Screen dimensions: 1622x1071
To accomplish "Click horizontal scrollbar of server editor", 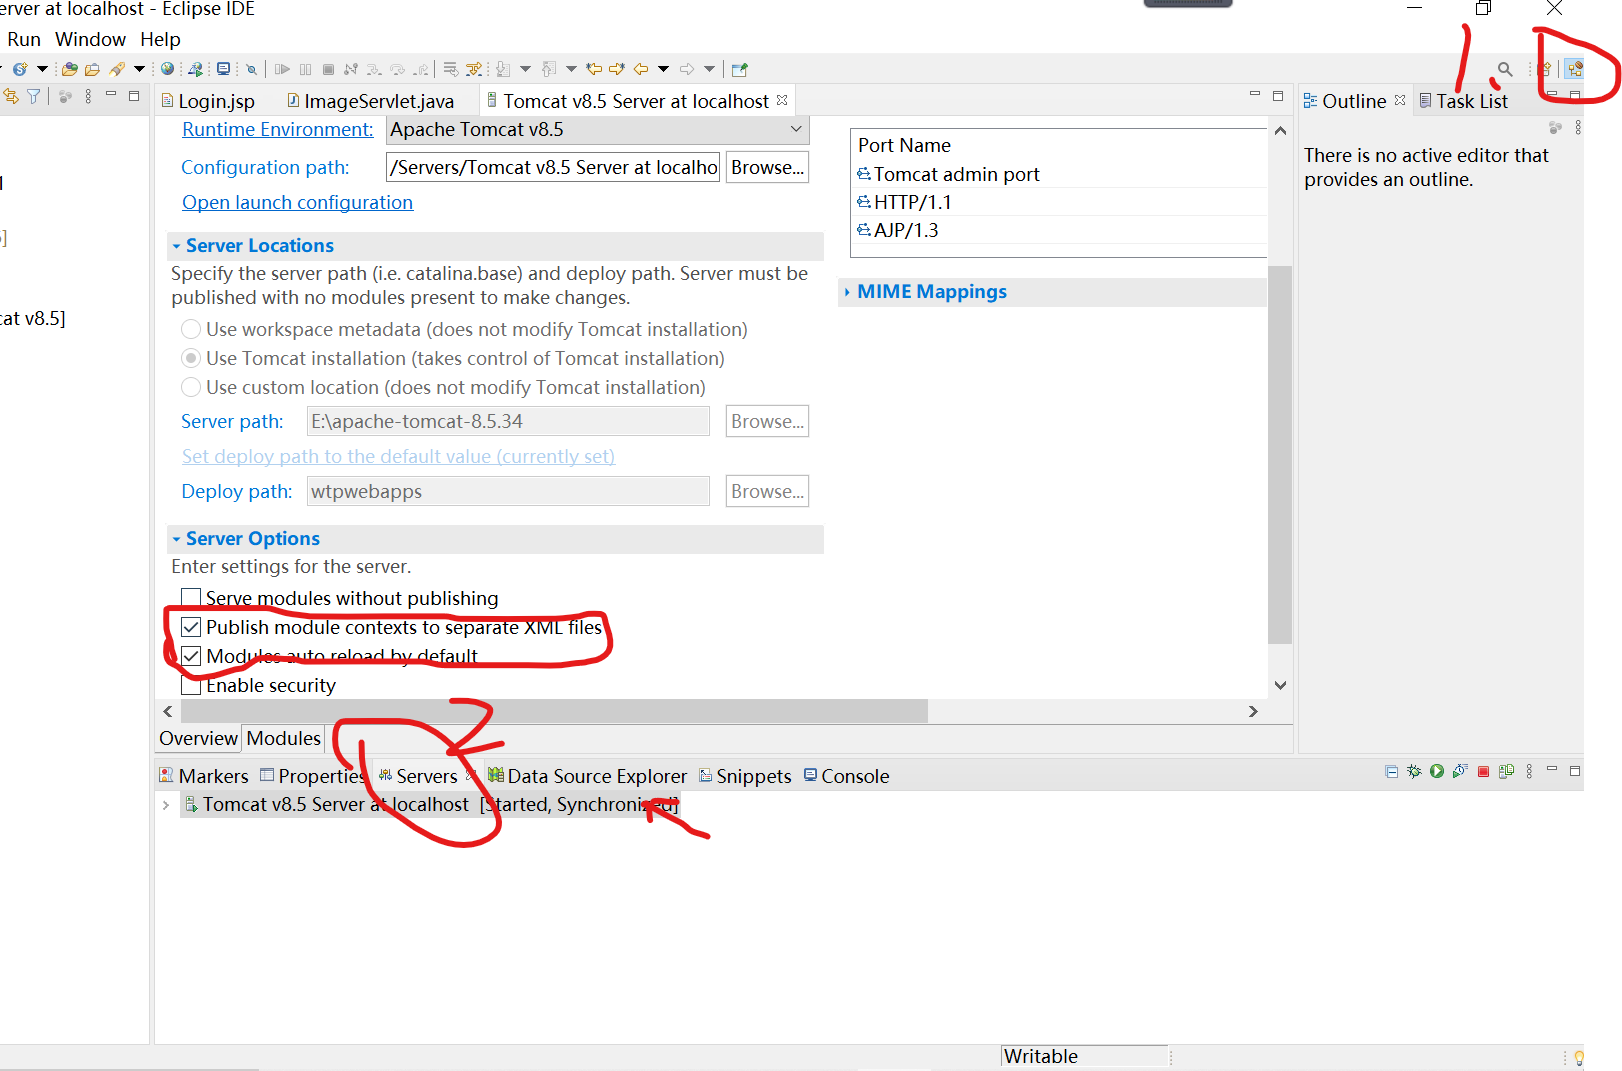I will 554,711.
